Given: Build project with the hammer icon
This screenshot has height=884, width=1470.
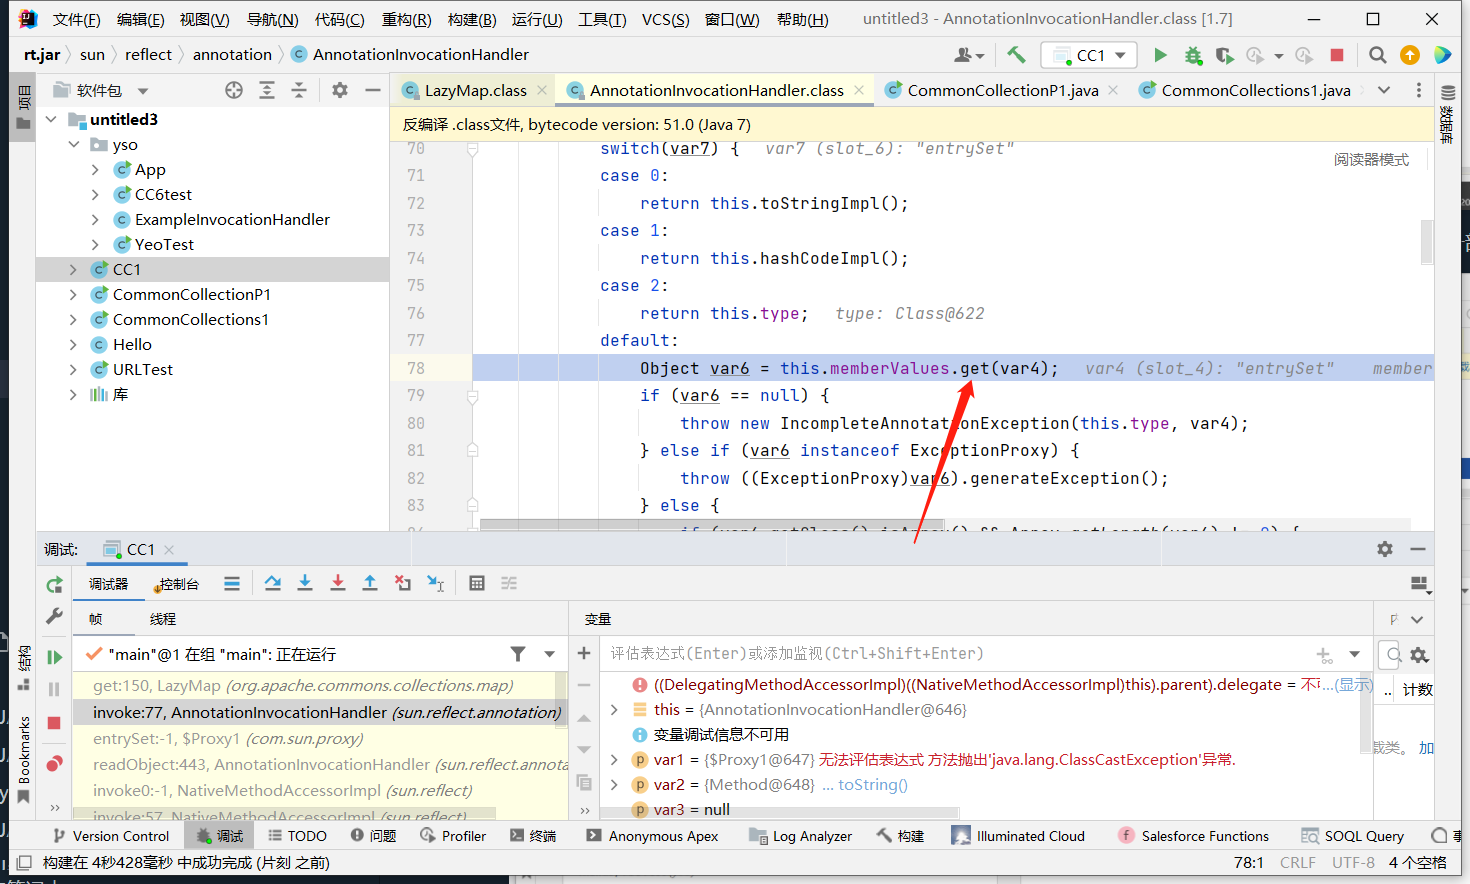Looking at the screenshot, I should point(1016,55).
